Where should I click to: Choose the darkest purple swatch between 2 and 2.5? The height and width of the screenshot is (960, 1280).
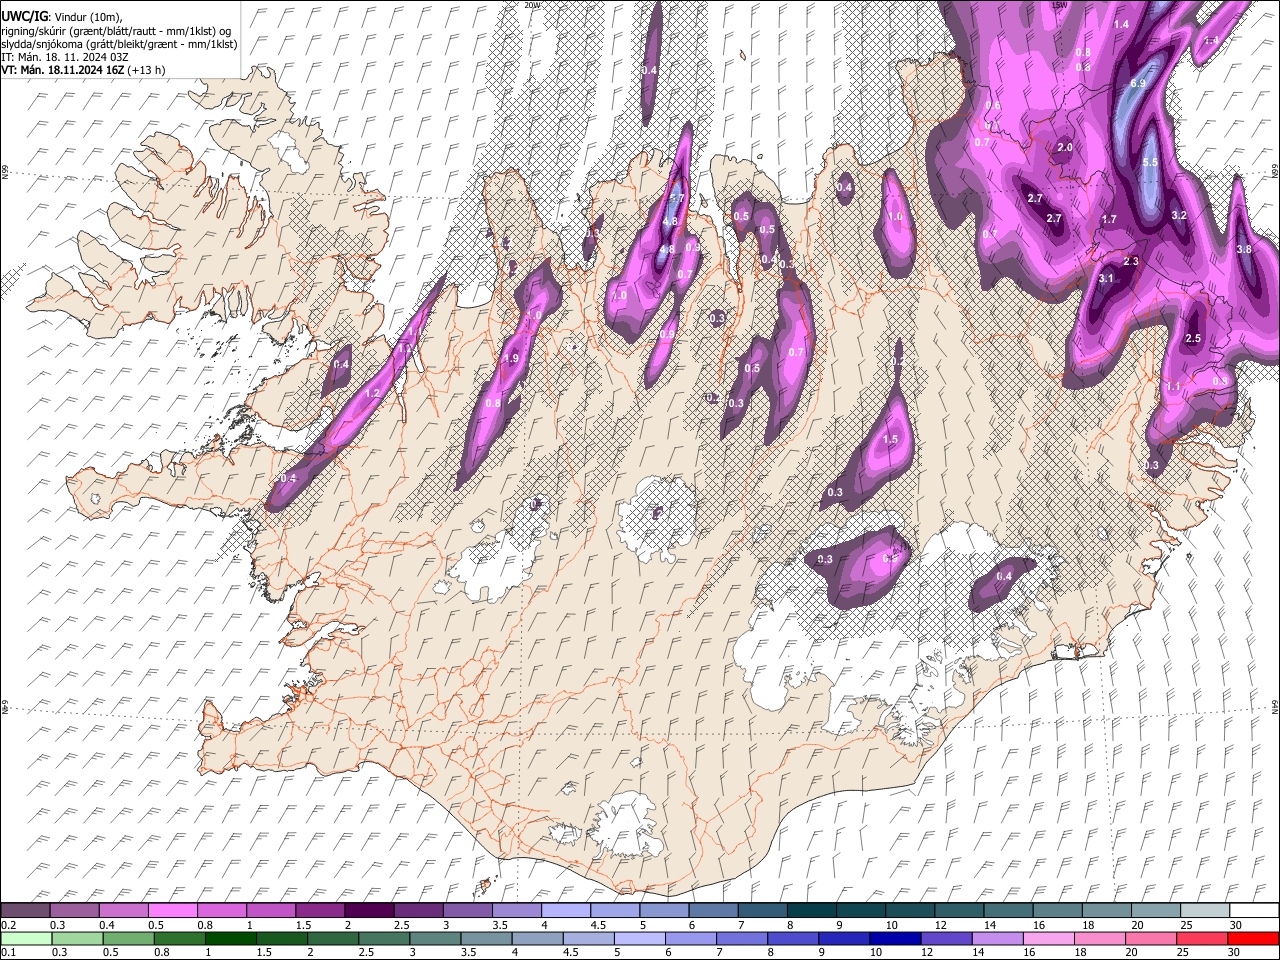pyautogui.click(x=369, y=910)
